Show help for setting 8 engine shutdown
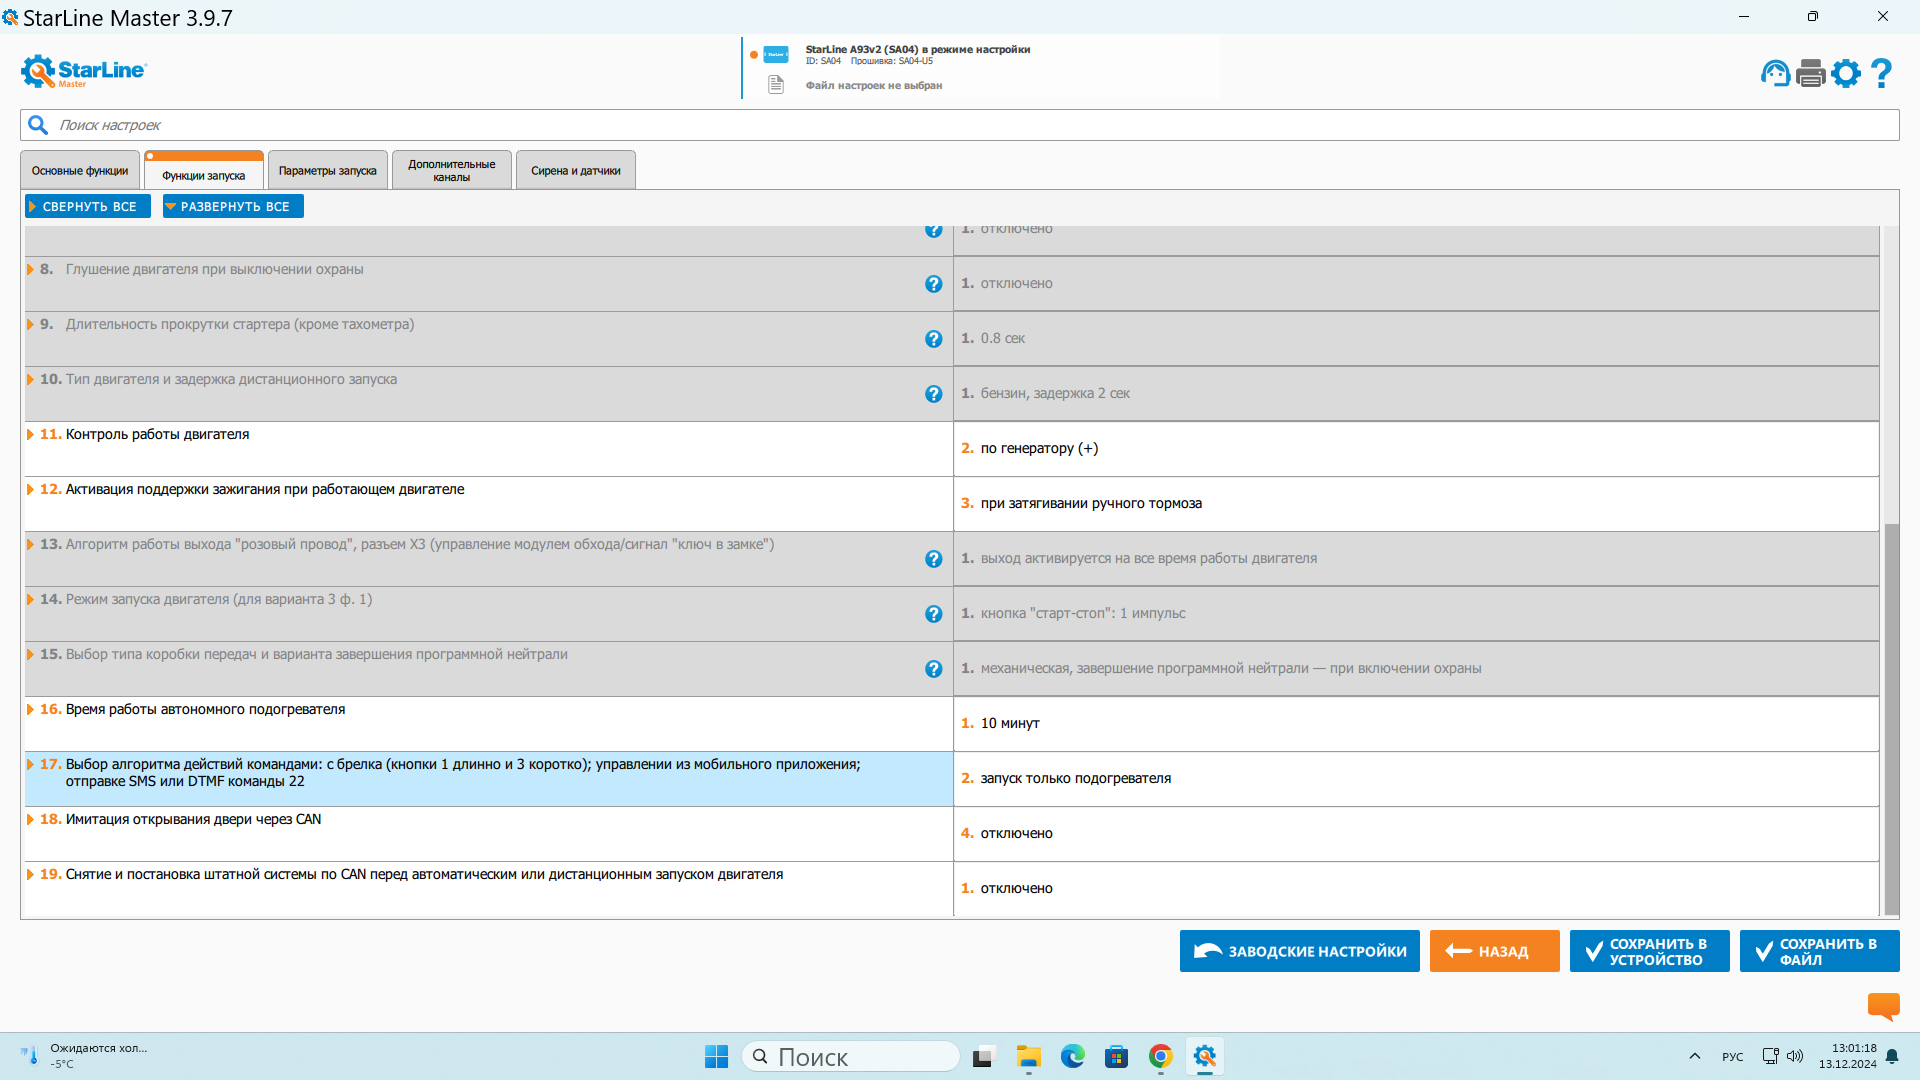 [x=933, y=284]
